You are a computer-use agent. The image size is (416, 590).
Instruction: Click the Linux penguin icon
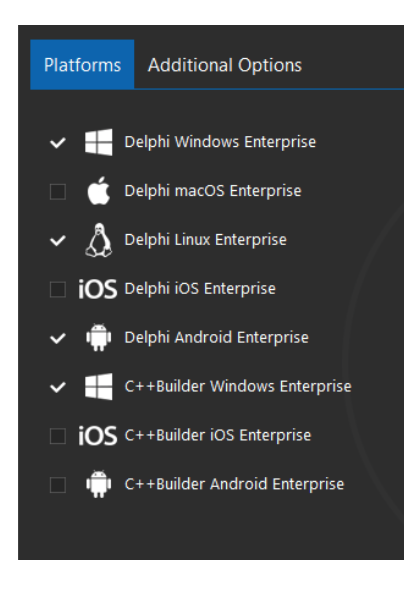pos(99,240)
